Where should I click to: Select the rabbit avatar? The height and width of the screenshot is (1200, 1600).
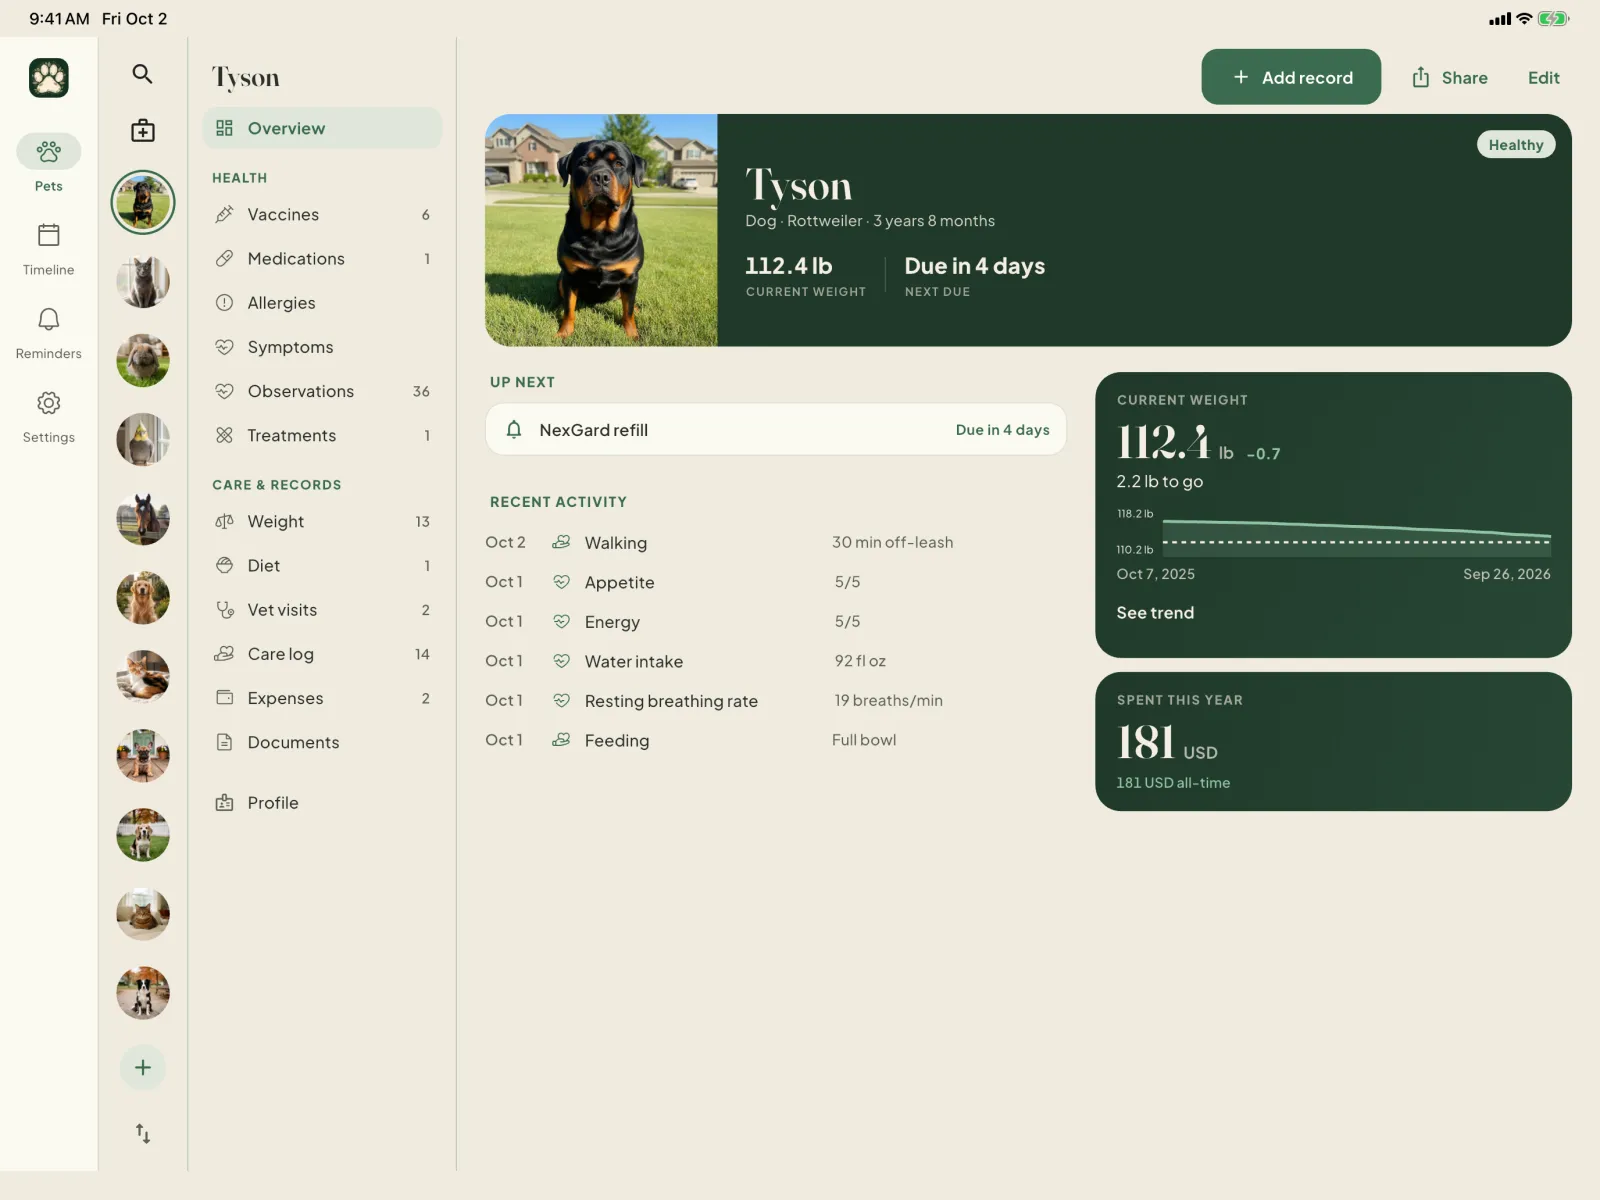pos(143,360)
